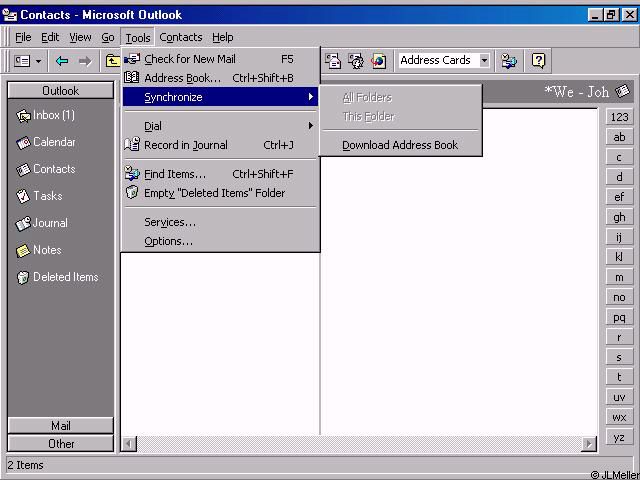Click the Up One Level folder icon
The height and width of the screenshot is (480, 640).
tap(112, 61)
